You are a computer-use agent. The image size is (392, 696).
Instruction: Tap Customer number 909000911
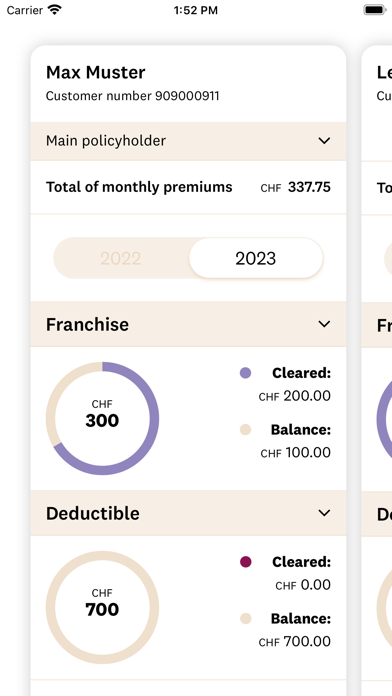[x=132, y=96]
